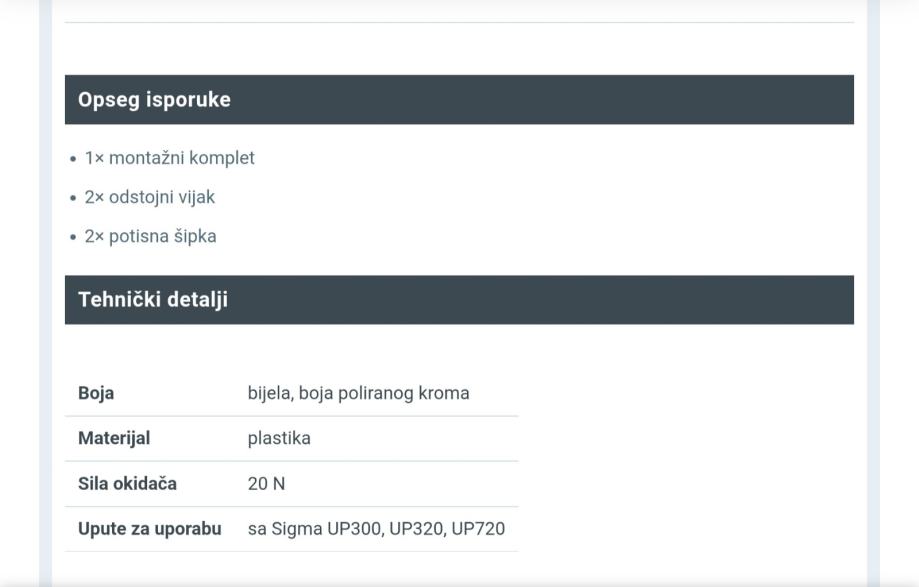
Task: Click the horizontal divider above "Opseg isporuke"
Action: coord(459,22)
